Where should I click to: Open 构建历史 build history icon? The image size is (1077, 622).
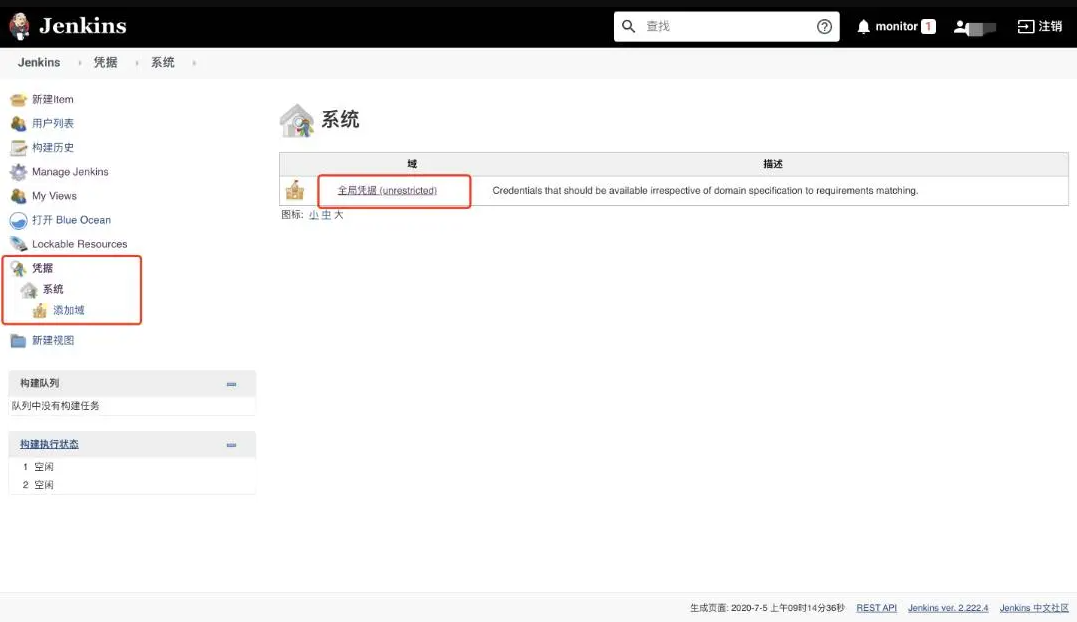pos(18,148)
